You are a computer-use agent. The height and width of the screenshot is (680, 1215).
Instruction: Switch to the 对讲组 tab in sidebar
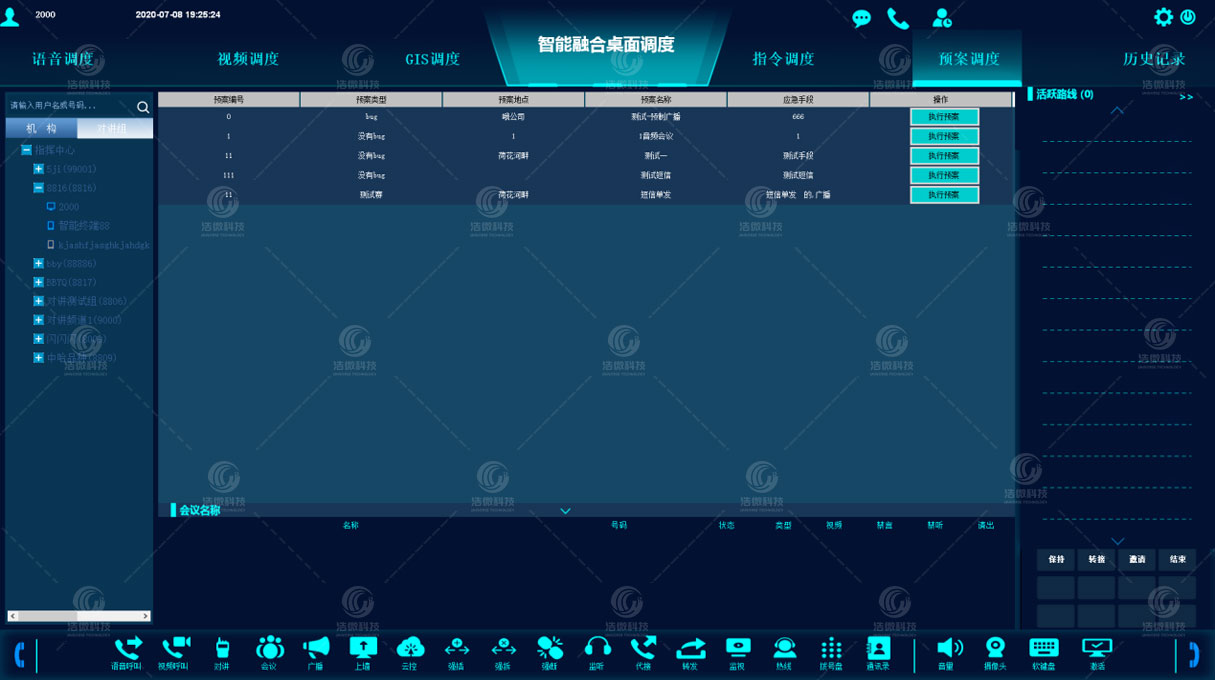coord(116,128)
